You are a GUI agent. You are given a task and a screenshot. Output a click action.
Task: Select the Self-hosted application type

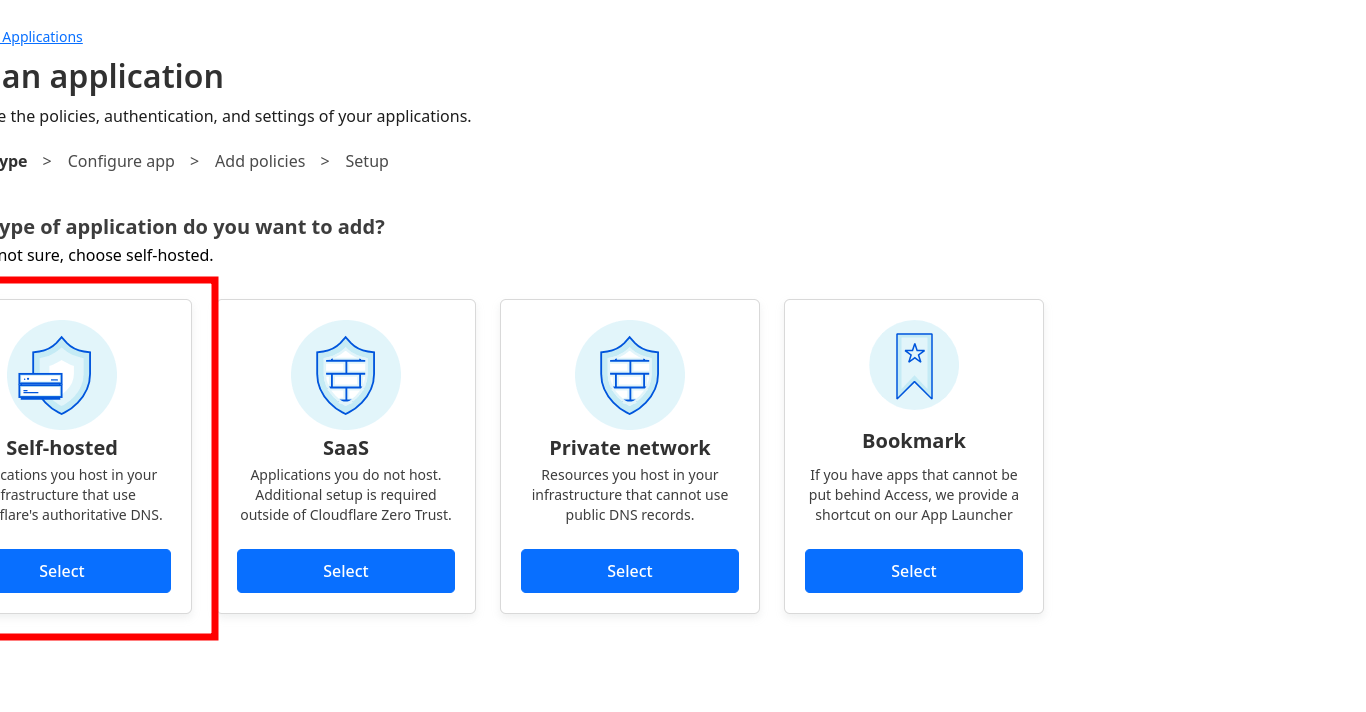pyautogui.click(x=61, y=570)
